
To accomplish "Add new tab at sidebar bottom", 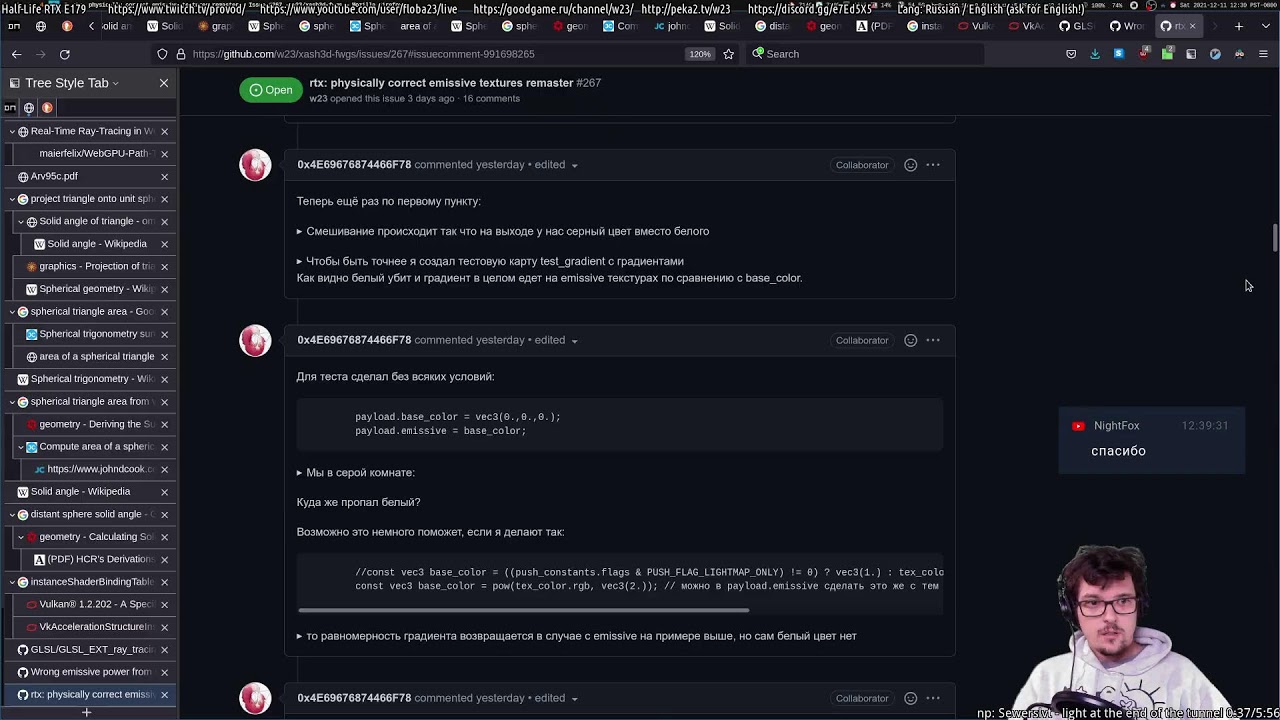I will pyautogui.click(x=87, y=712).
